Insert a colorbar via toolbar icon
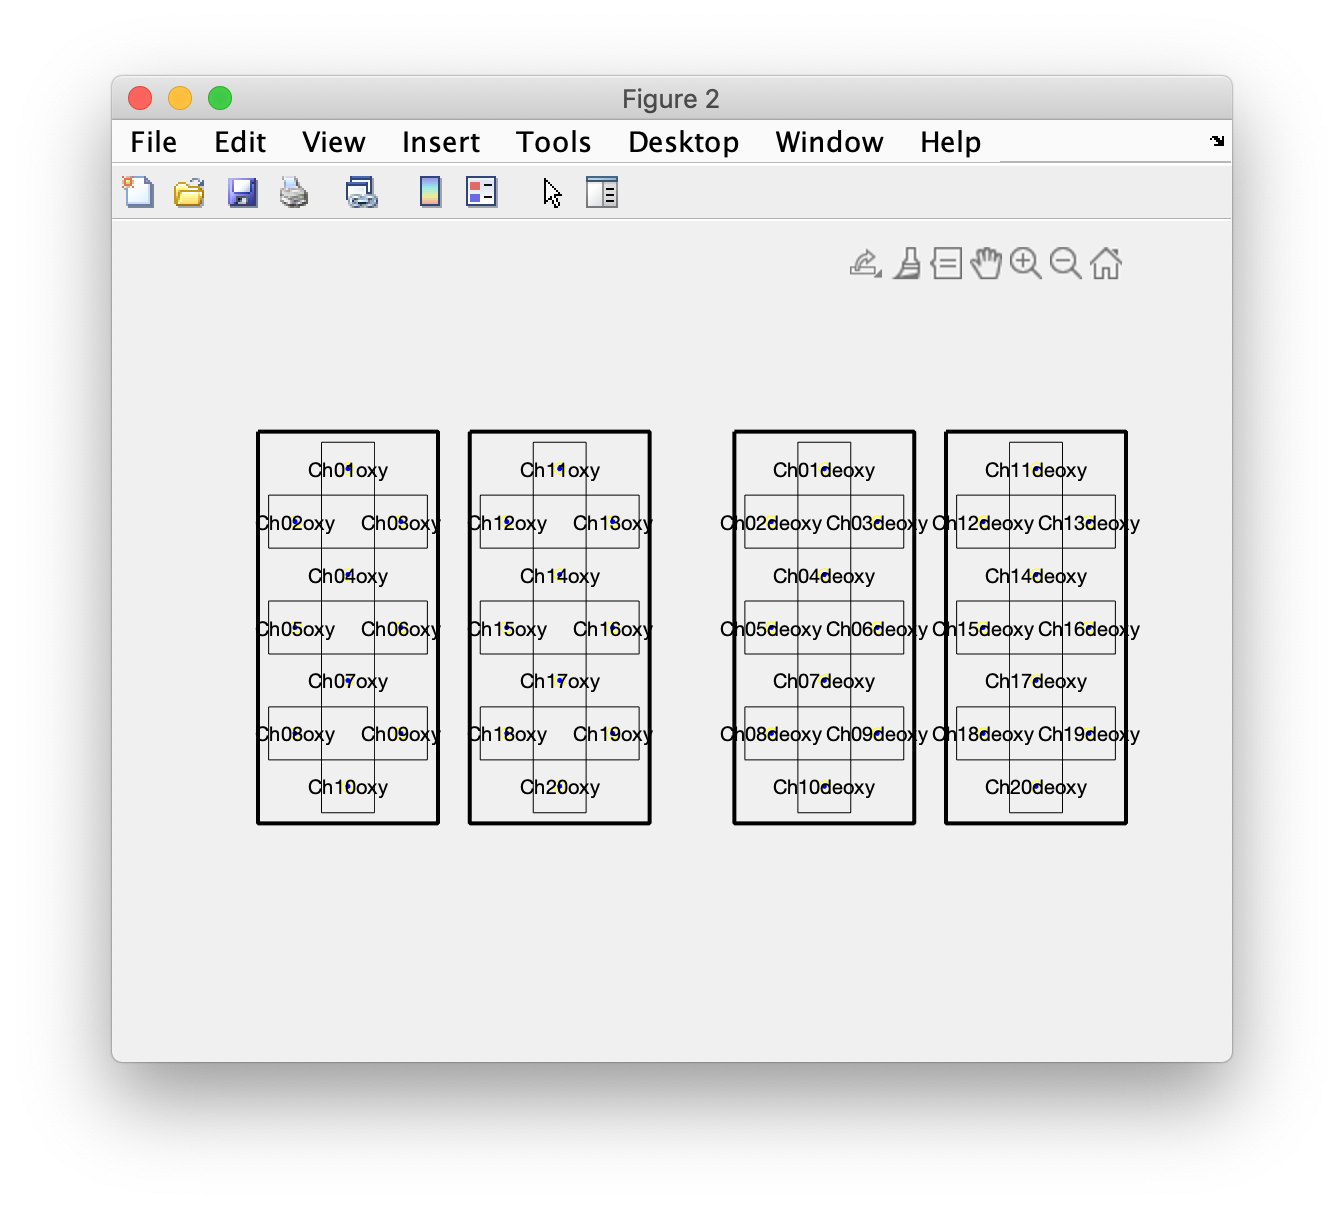1344x1210 pixels. click(430, 191)
